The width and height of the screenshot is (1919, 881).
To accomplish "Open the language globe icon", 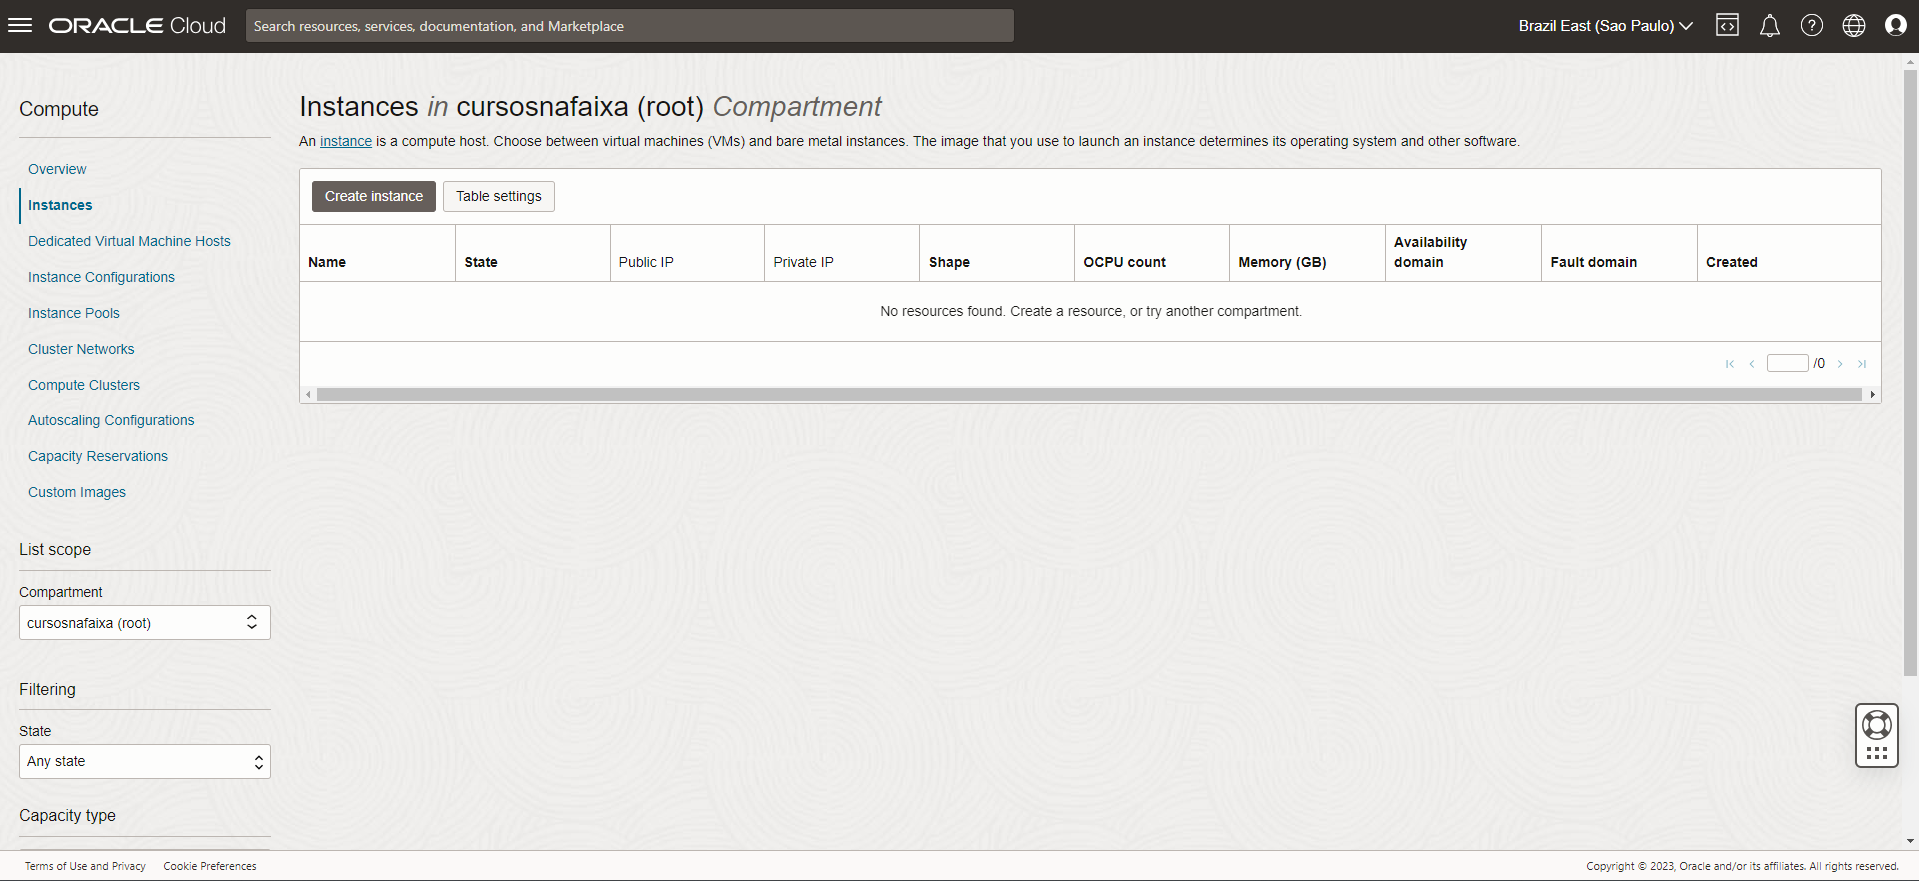I will tap(1854, 26).
